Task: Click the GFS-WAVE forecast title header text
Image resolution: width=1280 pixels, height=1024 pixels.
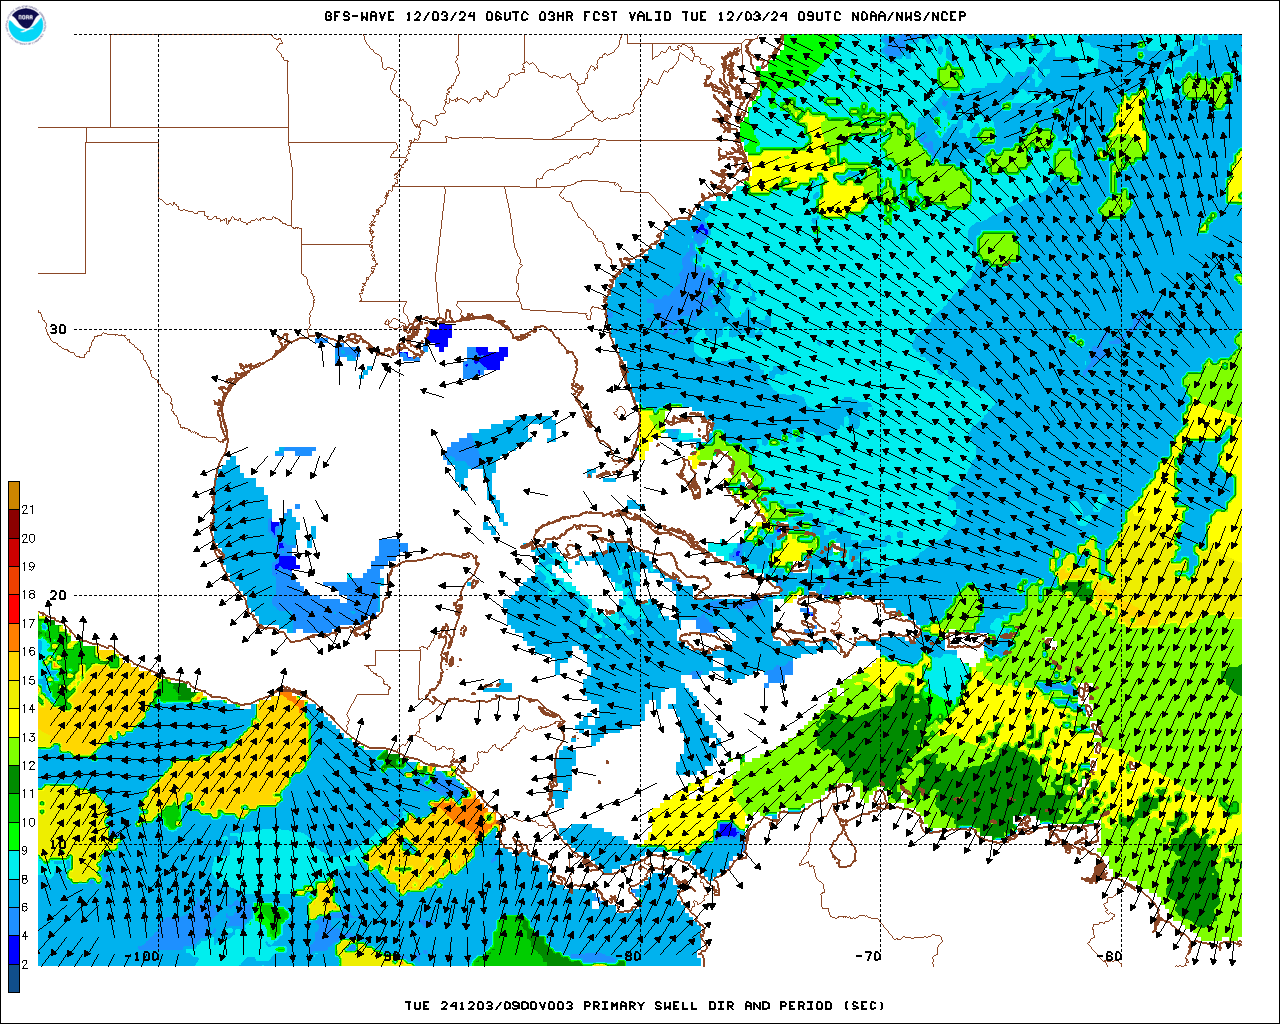Action: [645, 16]
